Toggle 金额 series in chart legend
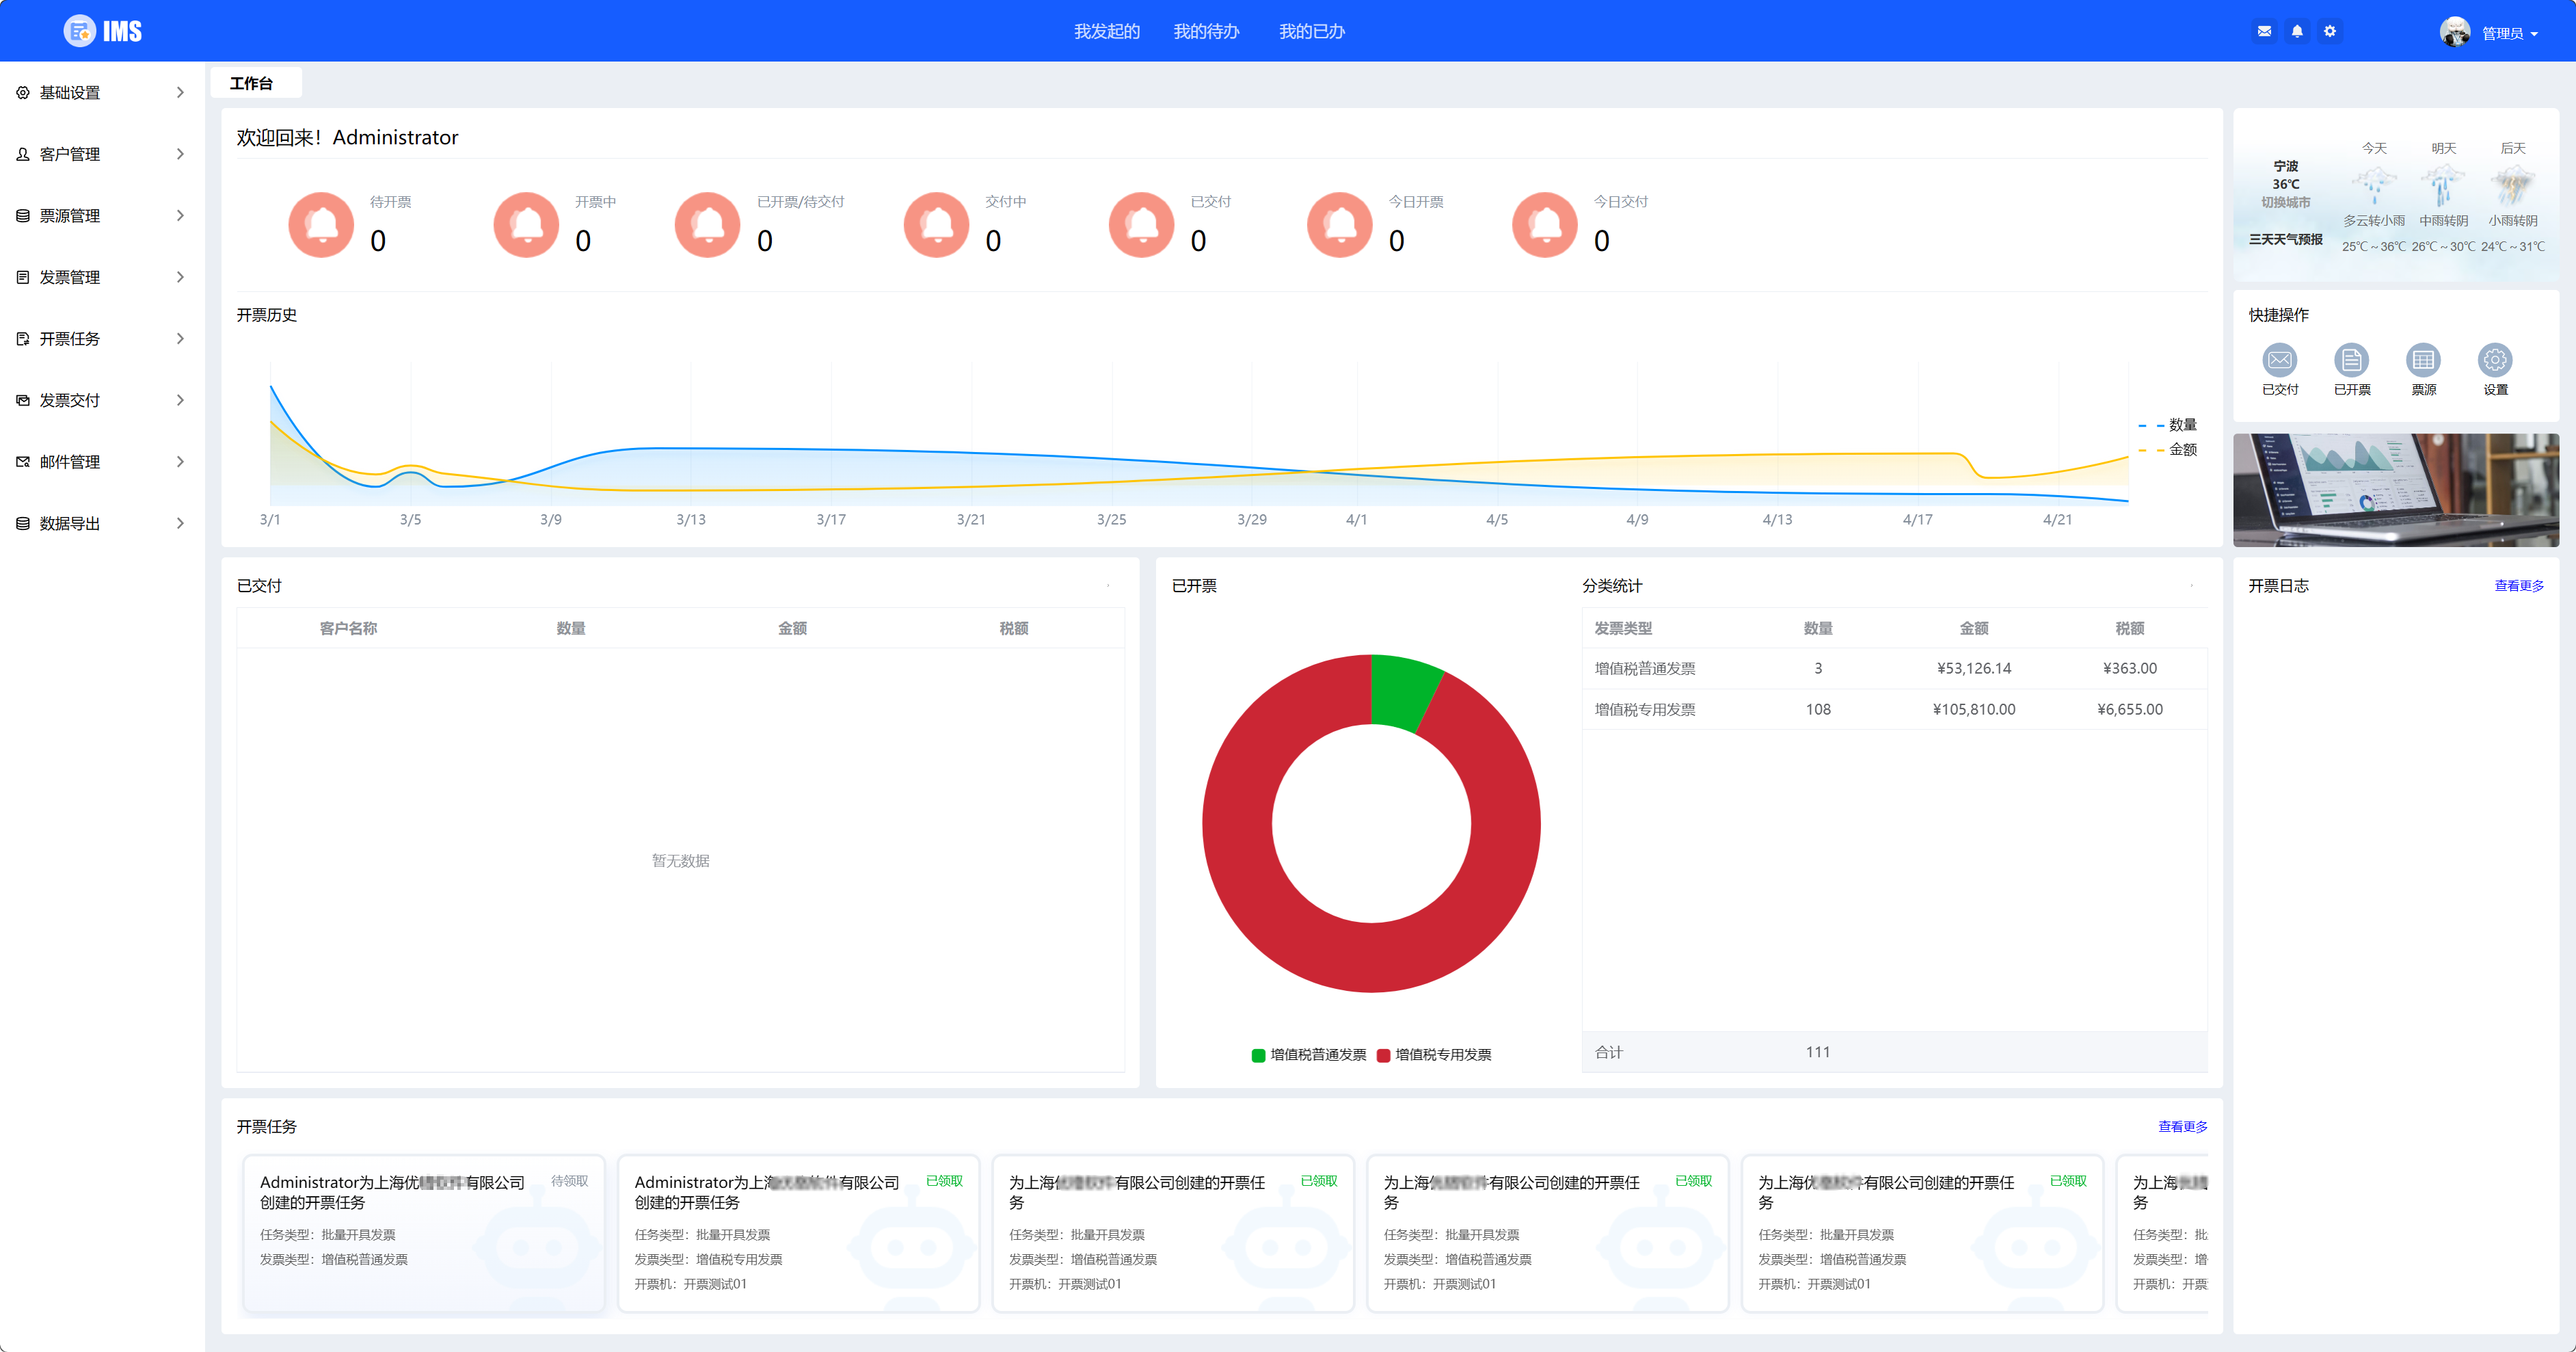This screenshot has height=1352, width=2576. (2169, 450)
